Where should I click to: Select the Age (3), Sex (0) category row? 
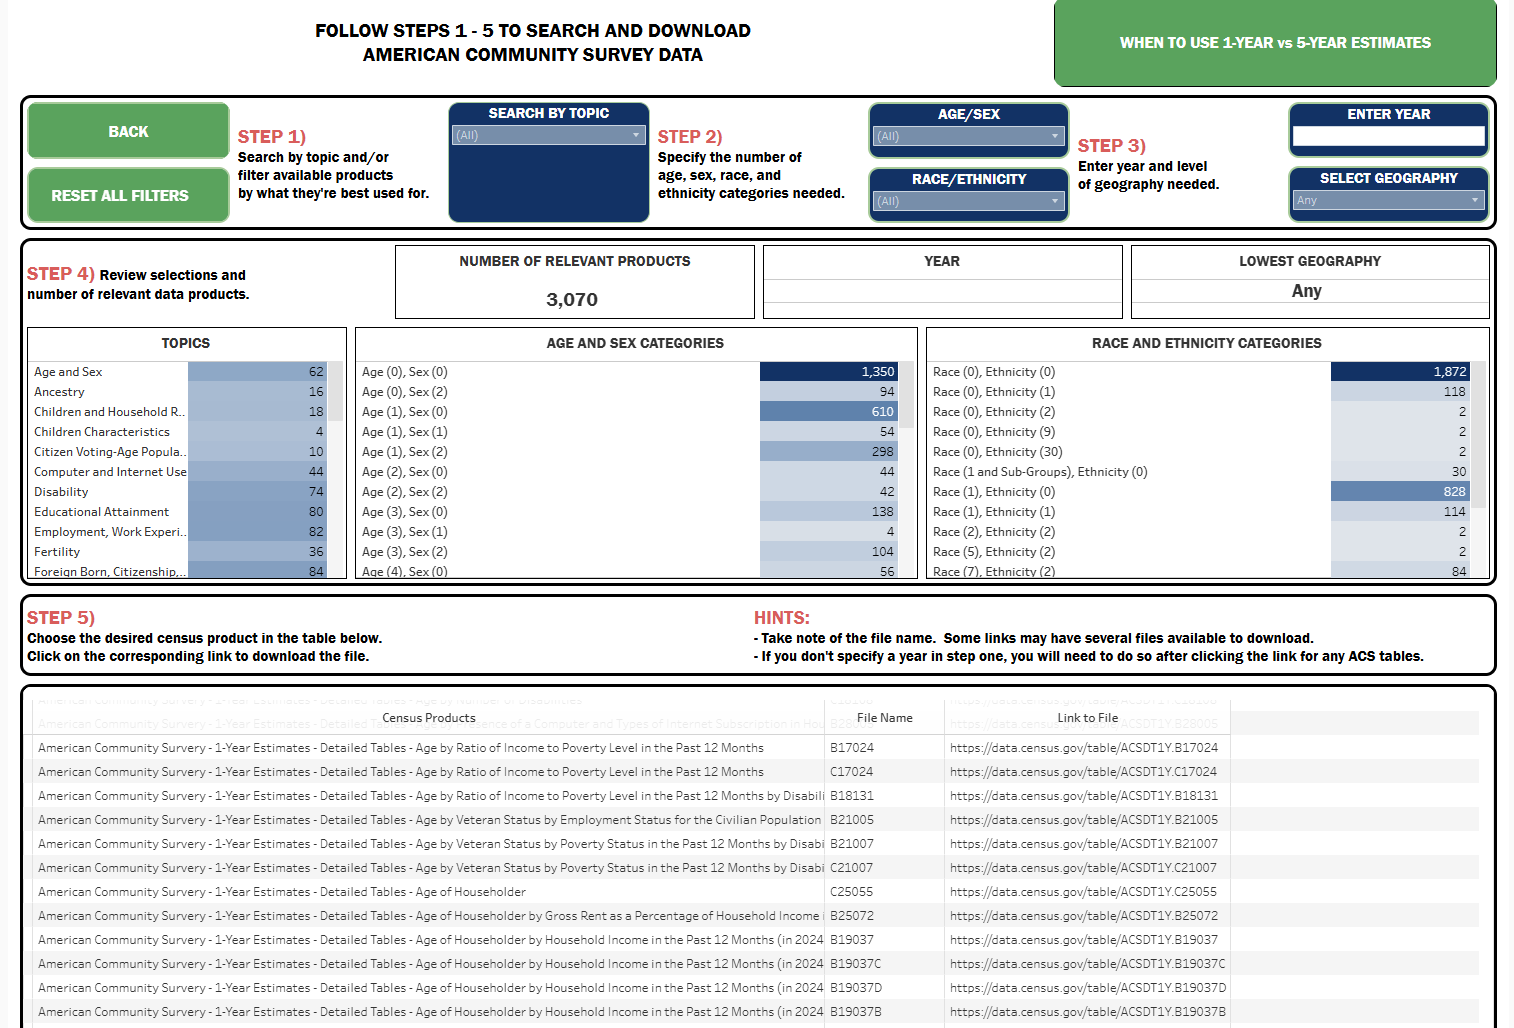tap(629, 512)
